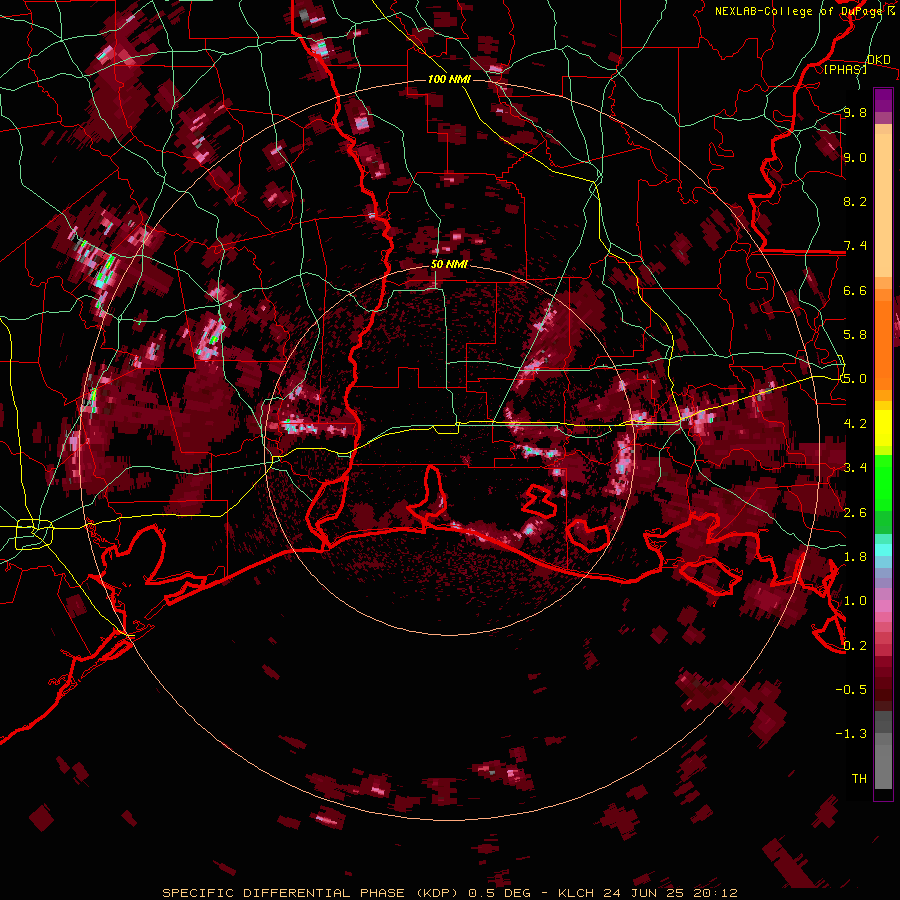Image resolution: width=900 pixels, height=900 pixels.
Task: Click the TH threshold label on scale
Action: tap(859, 779)
